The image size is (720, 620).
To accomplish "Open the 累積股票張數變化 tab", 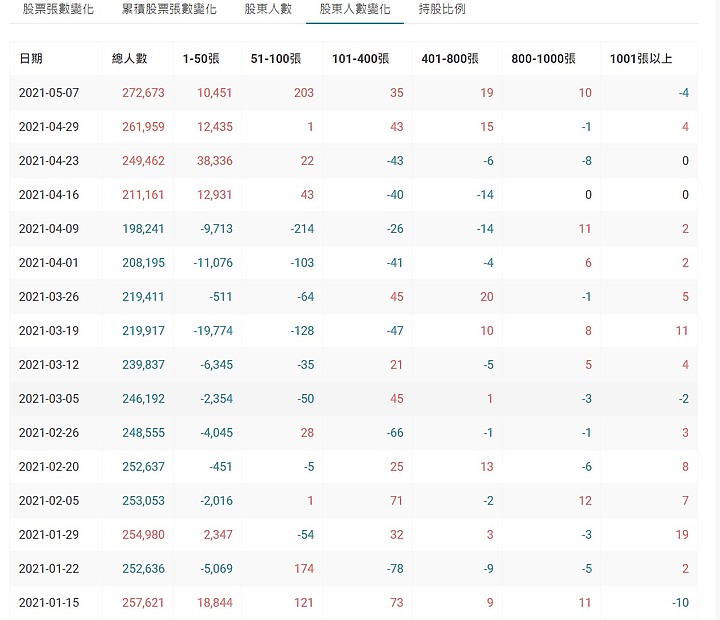I will click(169, 9).
